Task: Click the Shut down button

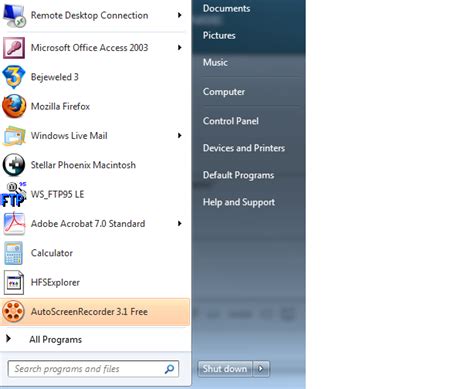Action: click(x=225, y=369)
